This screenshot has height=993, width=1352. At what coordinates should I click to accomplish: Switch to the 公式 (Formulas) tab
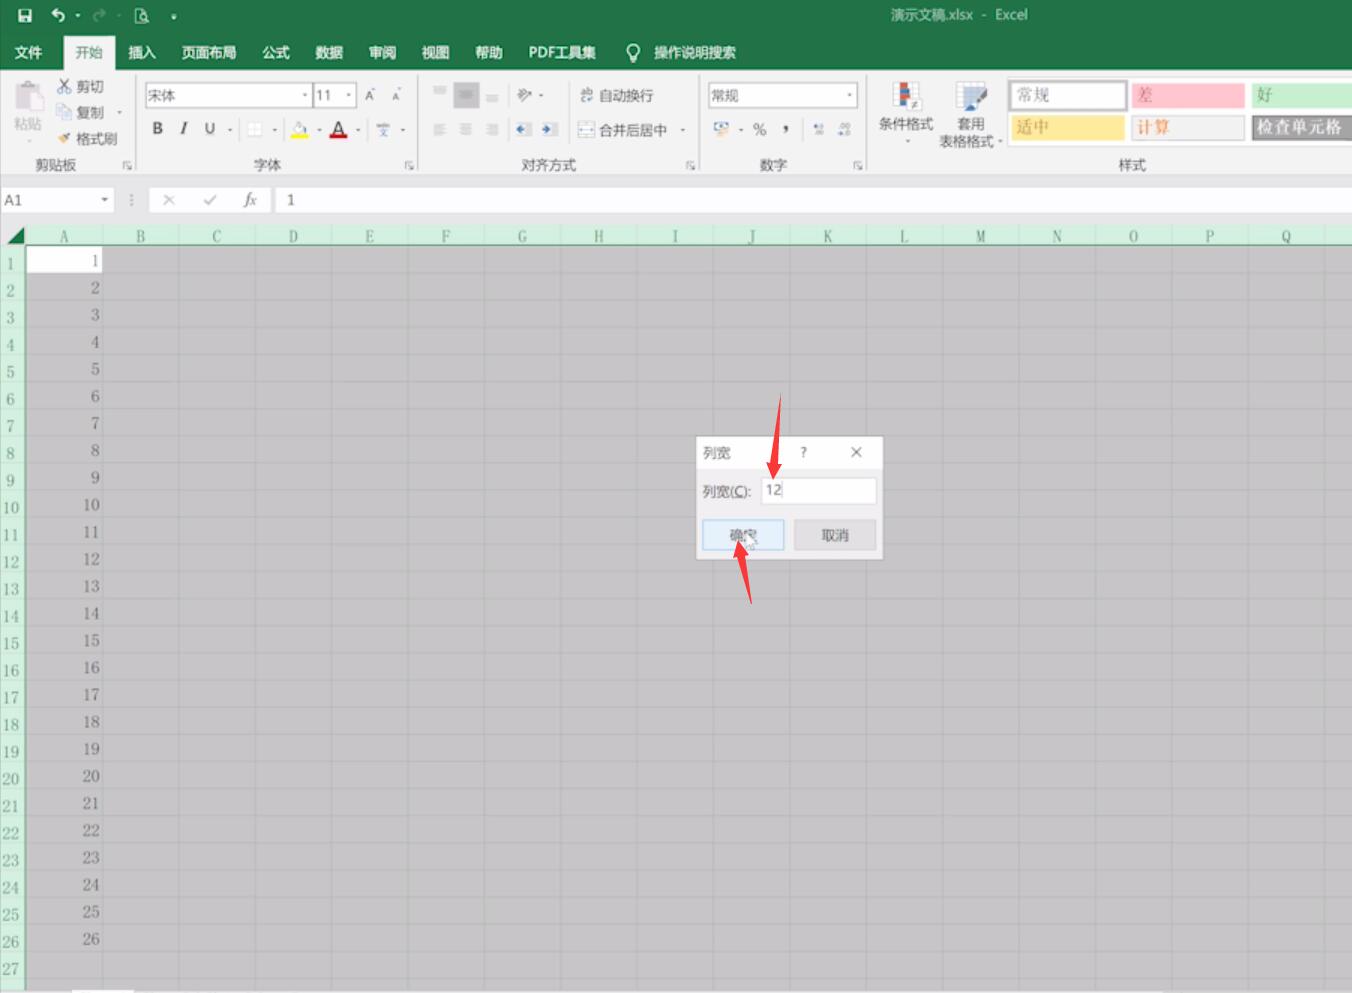tap(276, 52)
